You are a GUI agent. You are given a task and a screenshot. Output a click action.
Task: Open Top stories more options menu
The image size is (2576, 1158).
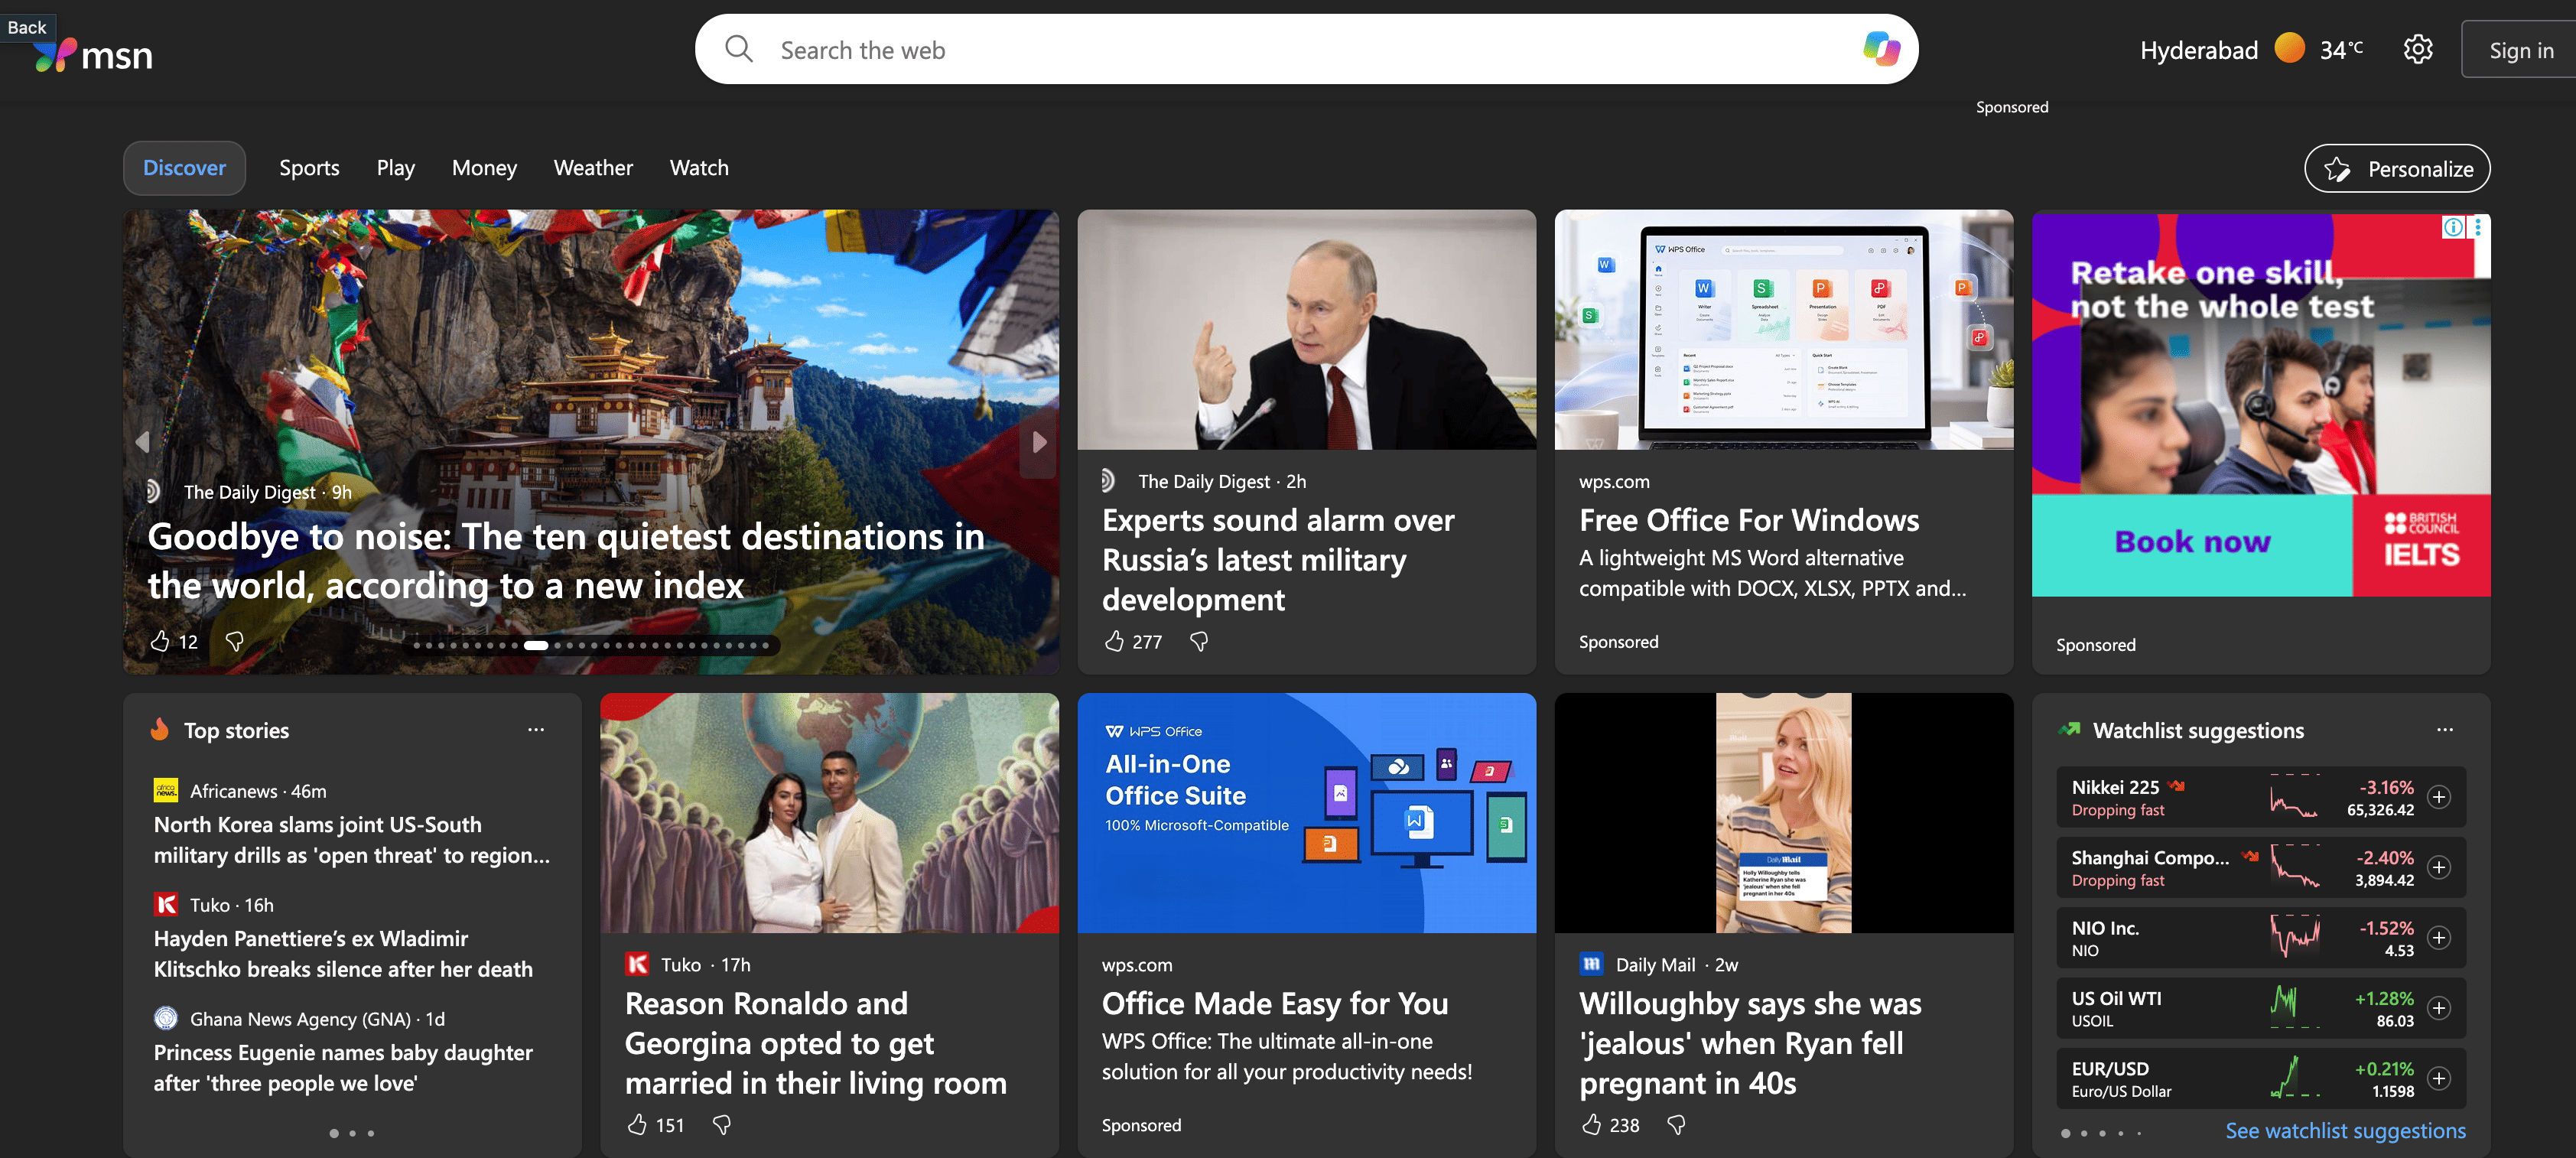tap(536, 730)
